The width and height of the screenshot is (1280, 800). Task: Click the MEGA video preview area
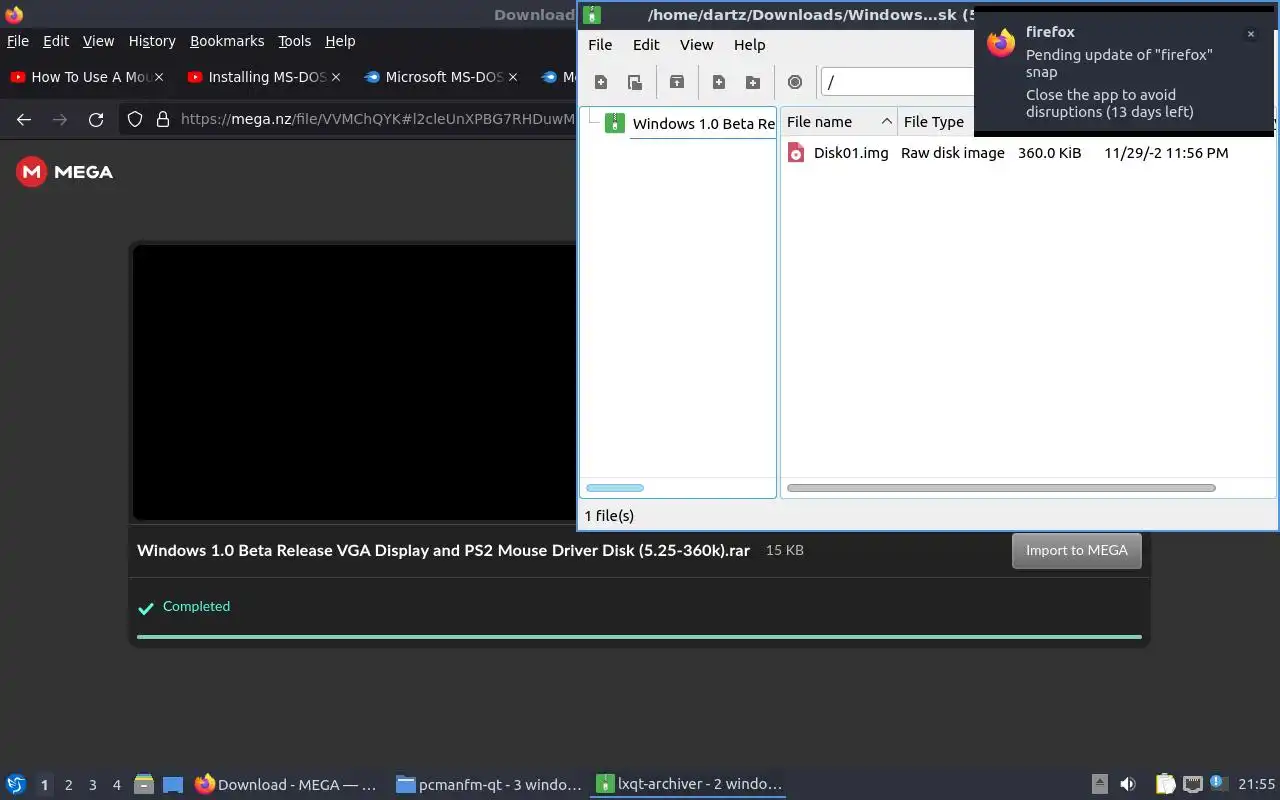355,382
